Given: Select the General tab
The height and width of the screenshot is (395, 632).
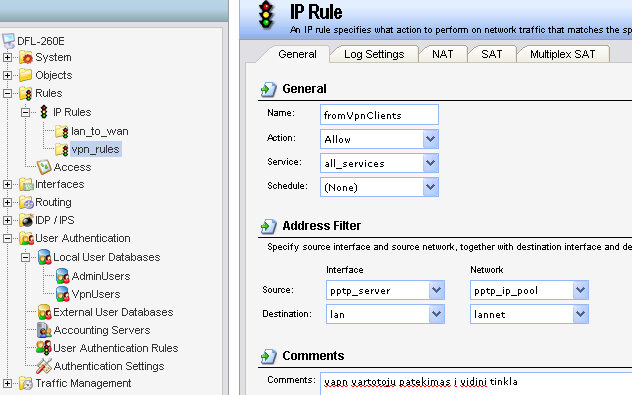Looking at the screenshot, I should point(297,54).
